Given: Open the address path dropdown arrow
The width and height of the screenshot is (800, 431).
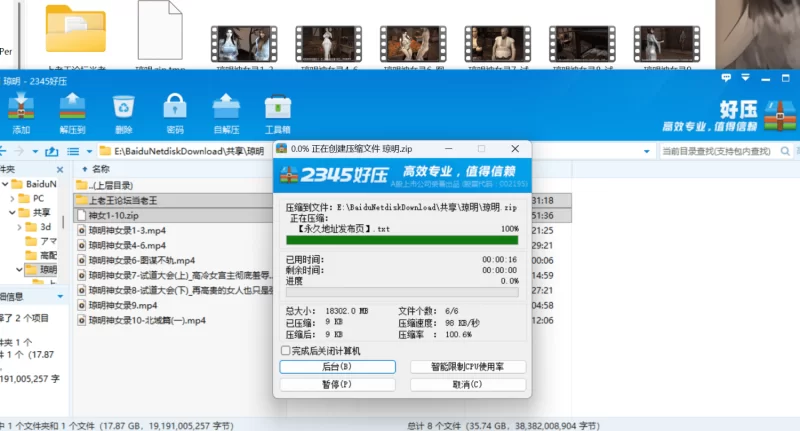Looking at the screenshot, I should click(x=646, y=151).
